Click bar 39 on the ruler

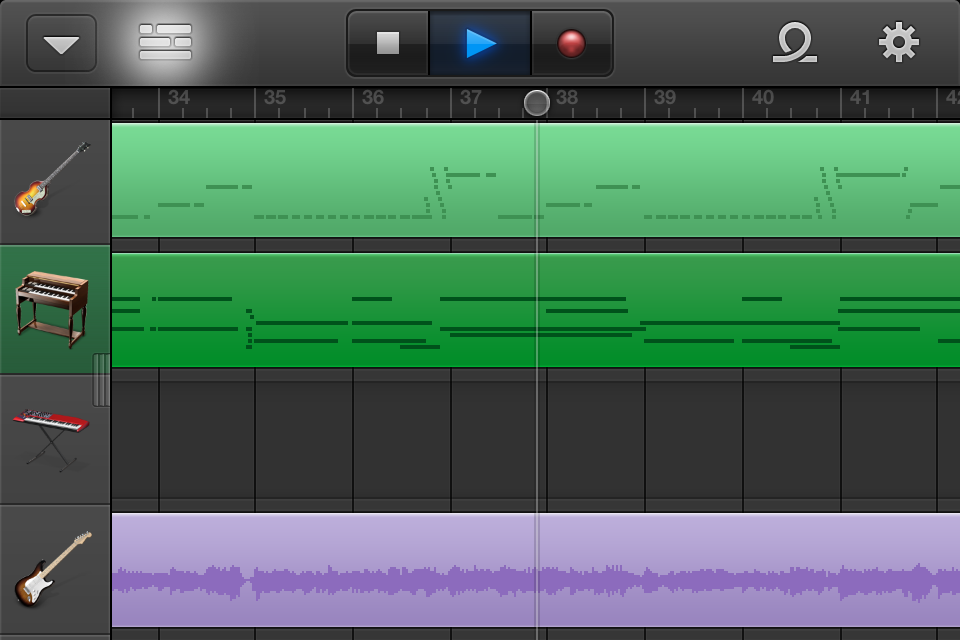tap(665, 97)
